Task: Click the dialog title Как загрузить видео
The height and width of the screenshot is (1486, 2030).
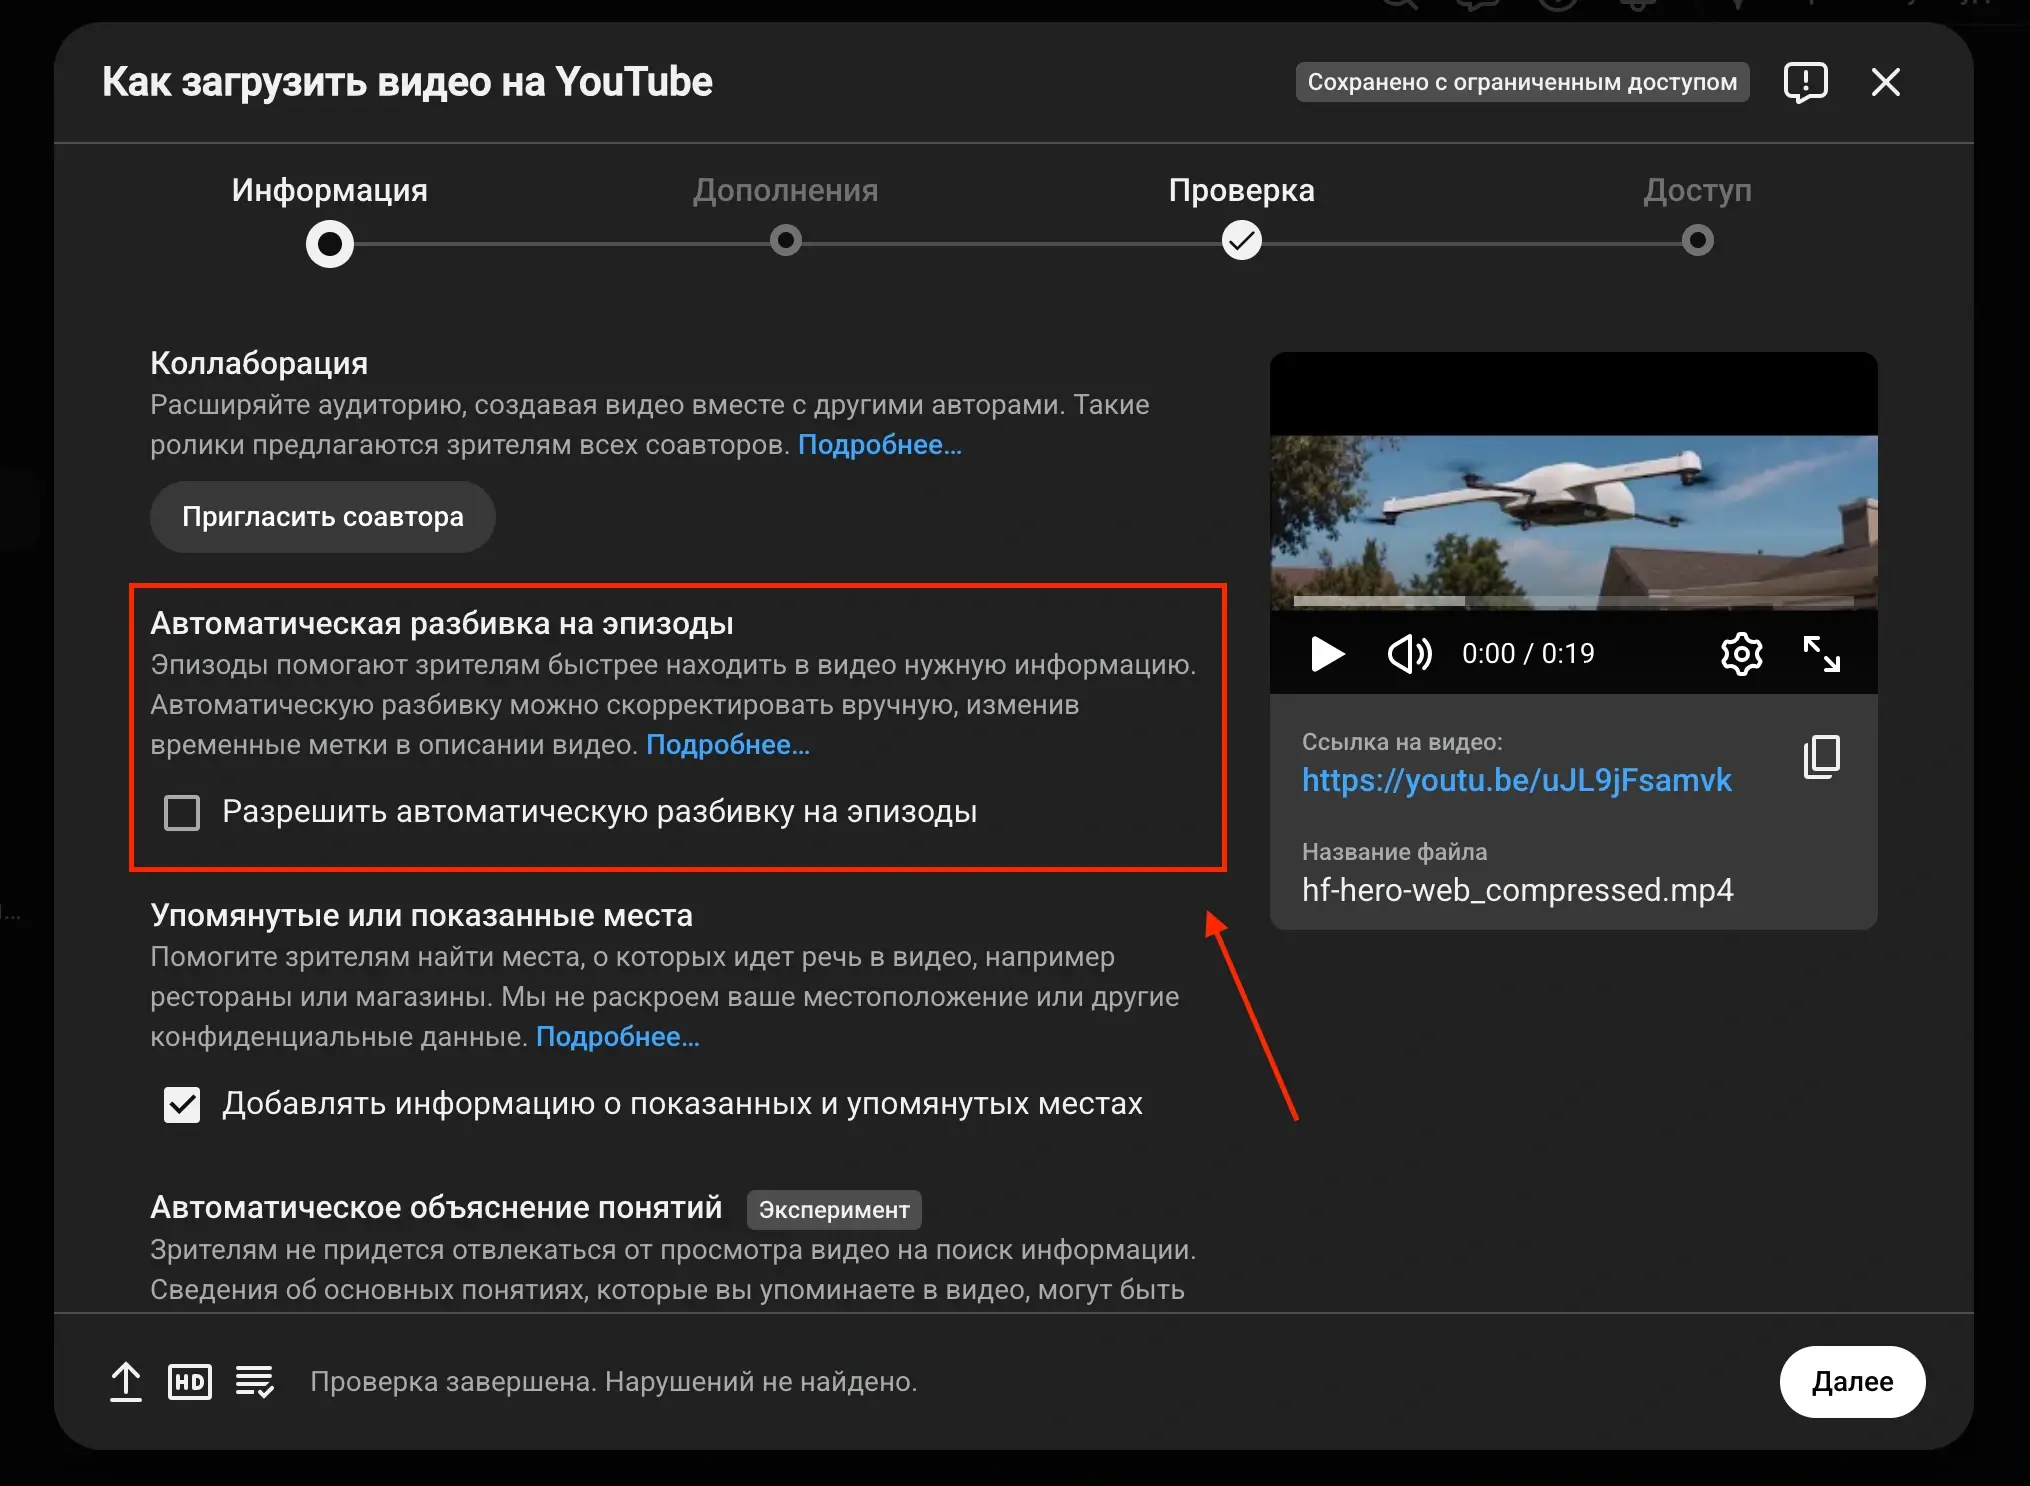Action: (x=407, y=82)
